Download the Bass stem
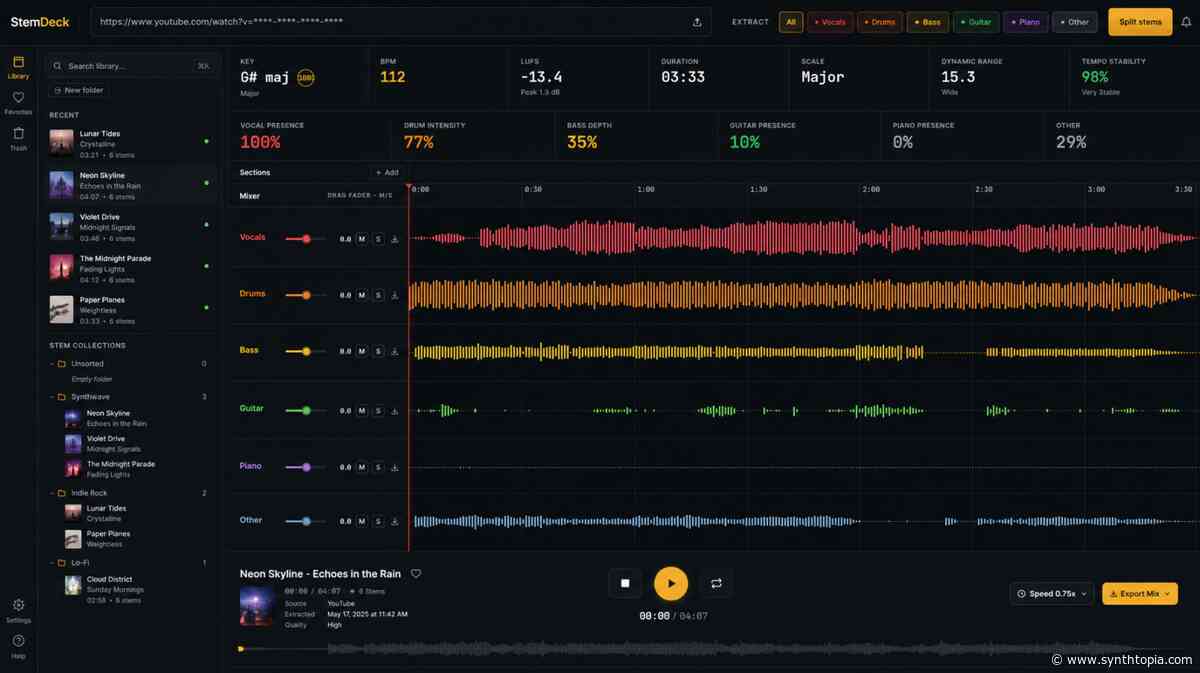Viewport: 1200px width, 673px height. [394, 351]
